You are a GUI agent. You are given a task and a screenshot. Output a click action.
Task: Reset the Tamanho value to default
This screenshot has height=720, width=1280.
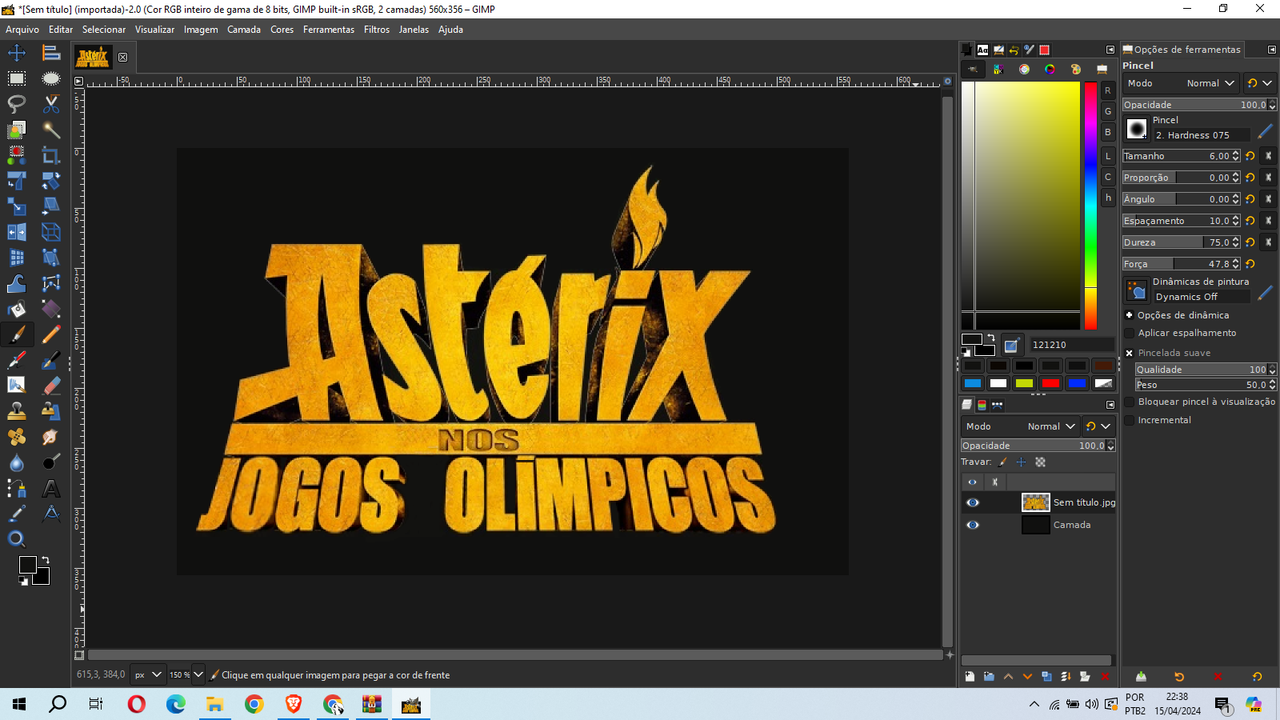point(1250,156)
